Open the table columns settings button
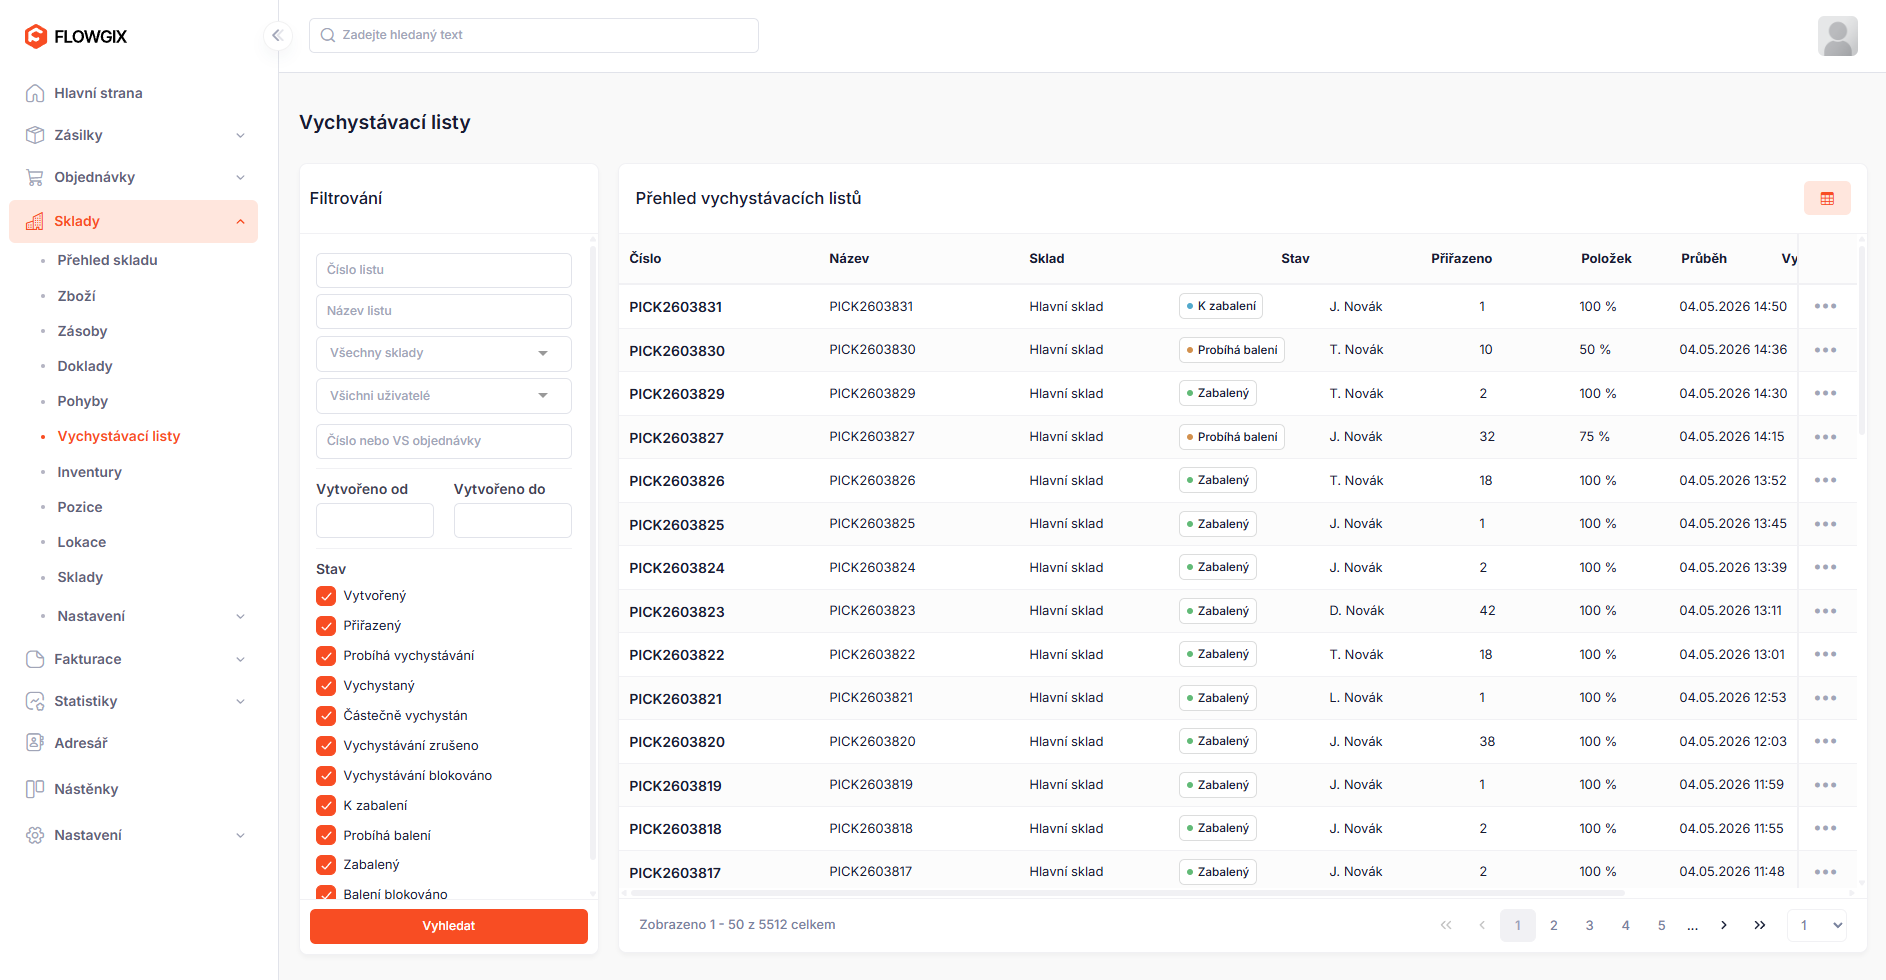The width and height of the screenshot is (1886, 980). pos(1827,198)
